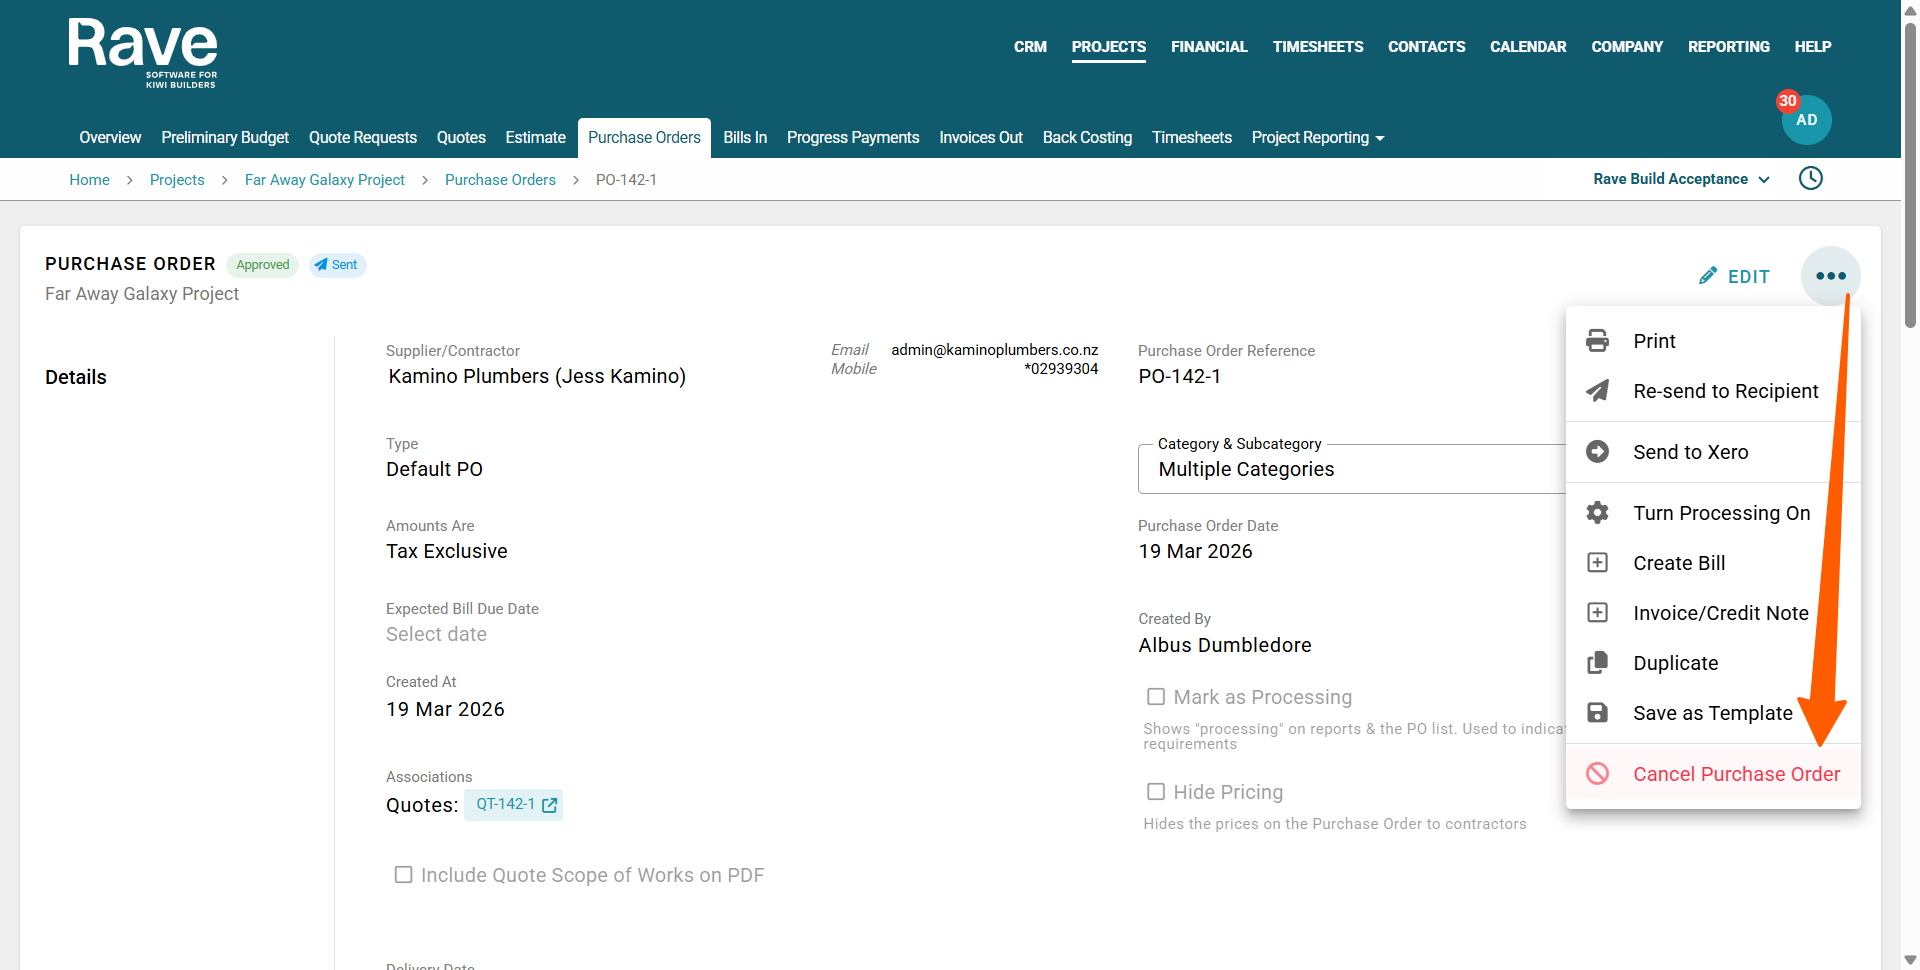Switch to the Overview tab

click(110, 138)
